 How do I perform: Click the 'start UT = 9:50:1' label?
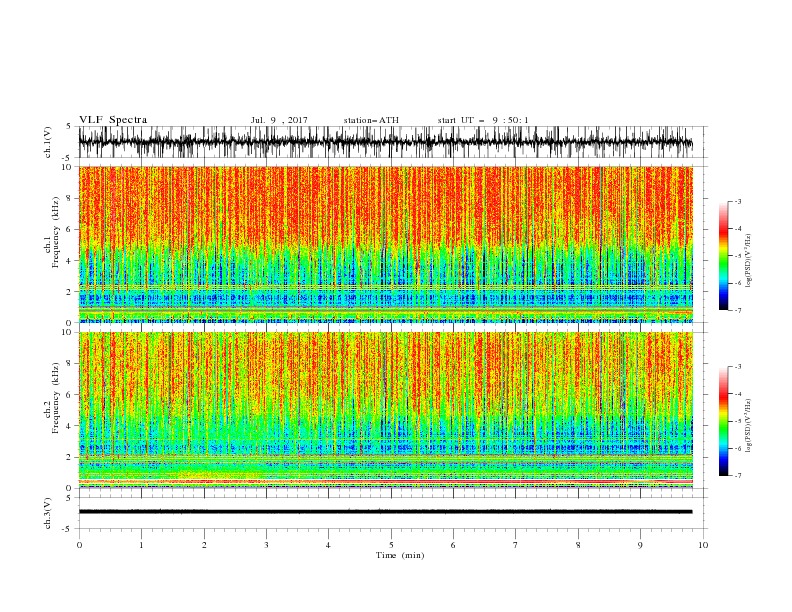point(483,120)
